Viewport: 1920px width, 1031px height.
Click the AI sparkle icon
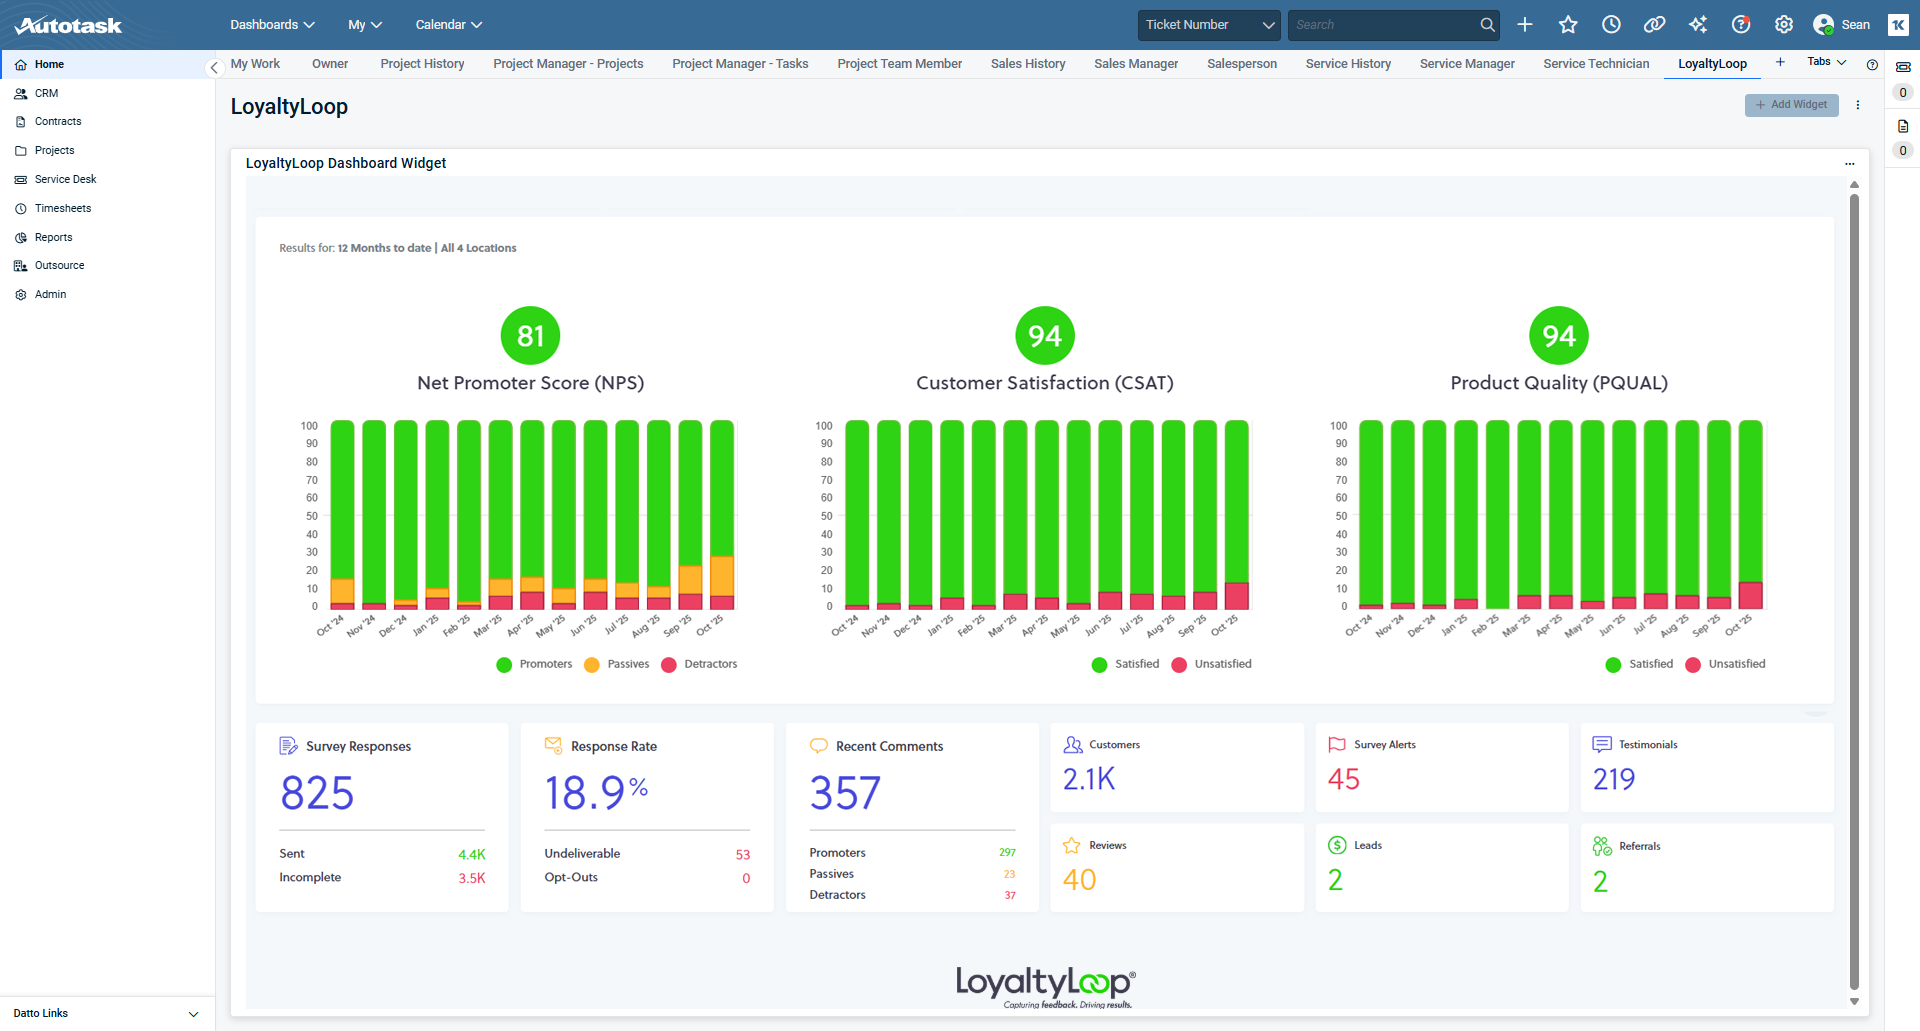click(x=1698, y=25)
